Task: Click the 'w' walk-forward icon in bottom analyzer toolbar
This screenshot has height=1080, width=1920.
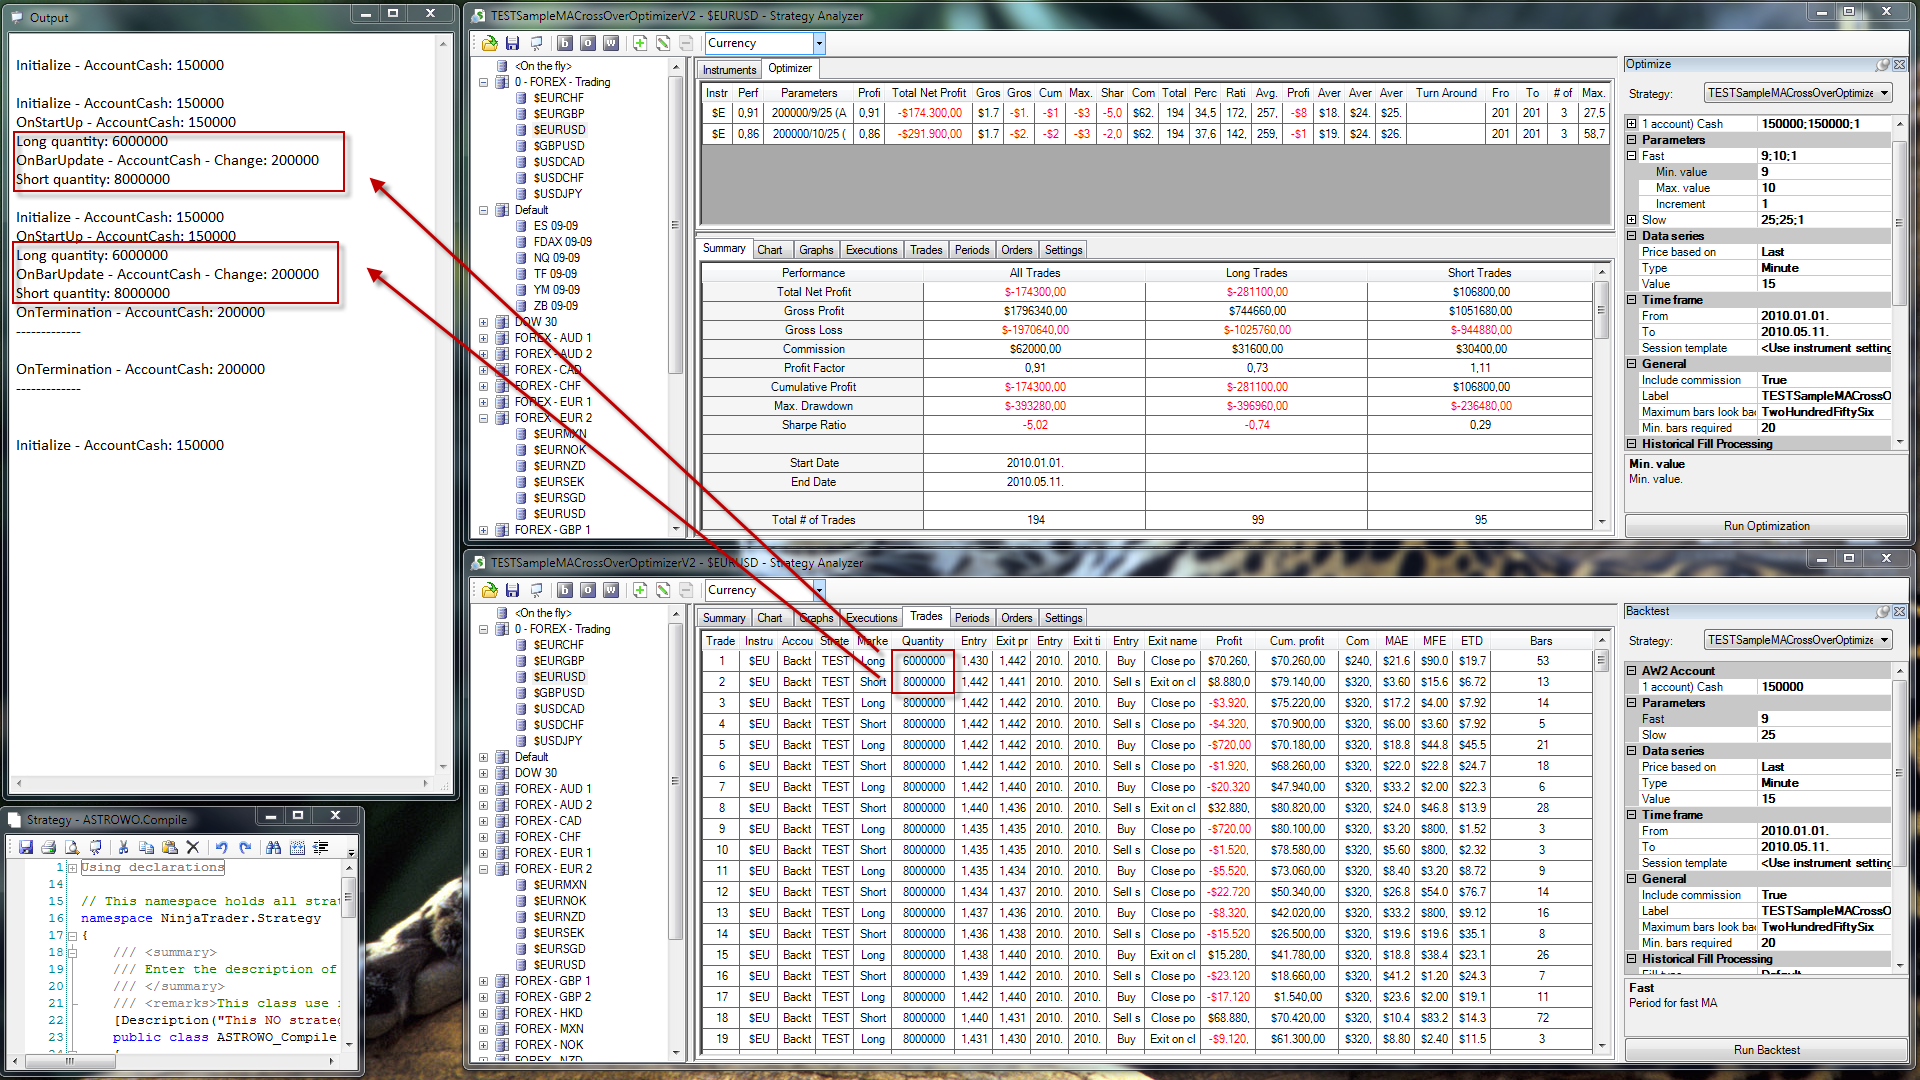Action: [x=611, y=590]
